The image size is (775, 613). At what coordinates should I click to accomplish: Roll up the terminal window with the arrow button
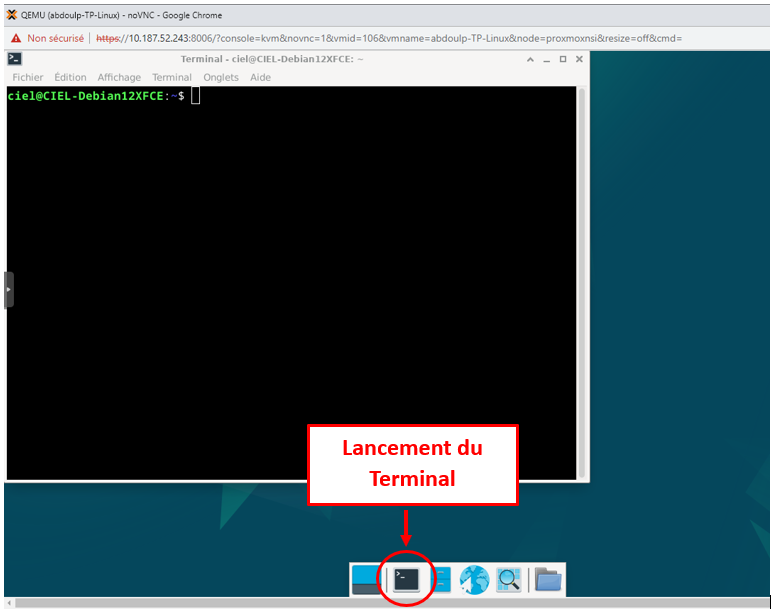click(530, 59)
